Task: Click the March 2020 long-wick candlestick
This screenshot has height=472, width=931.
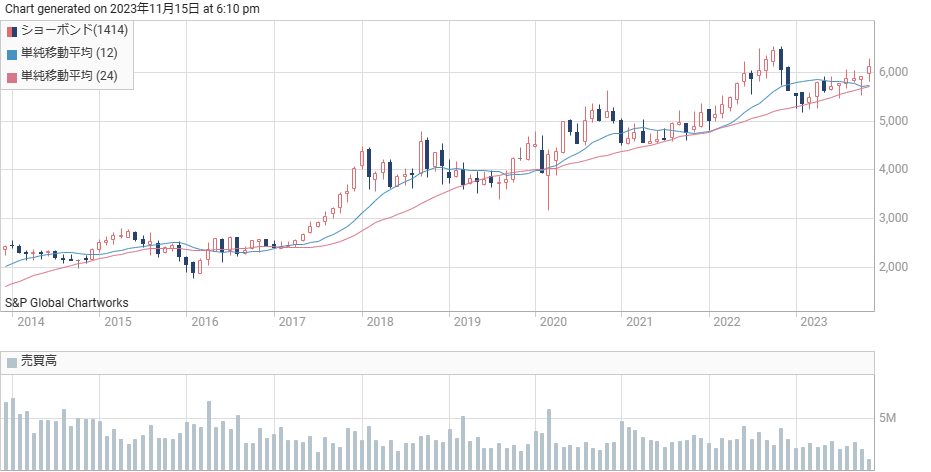Action: pos(549,180)
